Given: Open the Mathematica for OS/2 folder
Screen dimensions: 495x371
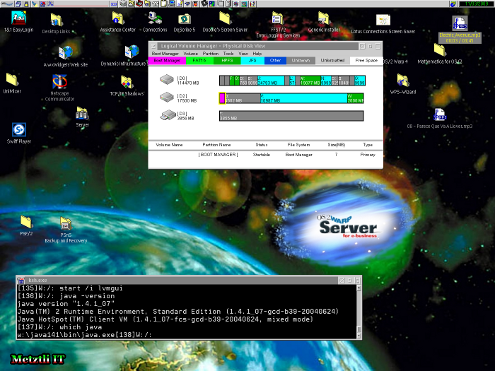Looking at the screenshot, I should (x=440, y=50).
